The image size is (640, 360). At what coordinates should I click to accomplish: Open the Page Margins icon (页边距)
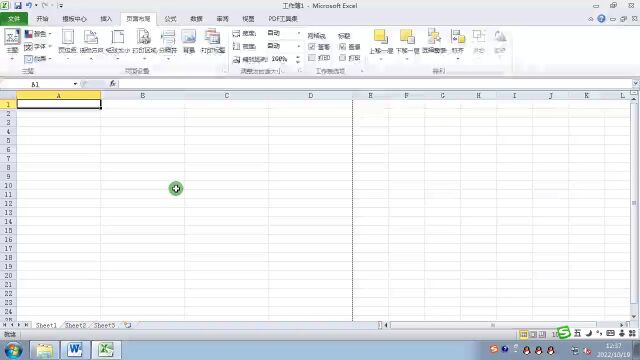click(x=67, y=42)
